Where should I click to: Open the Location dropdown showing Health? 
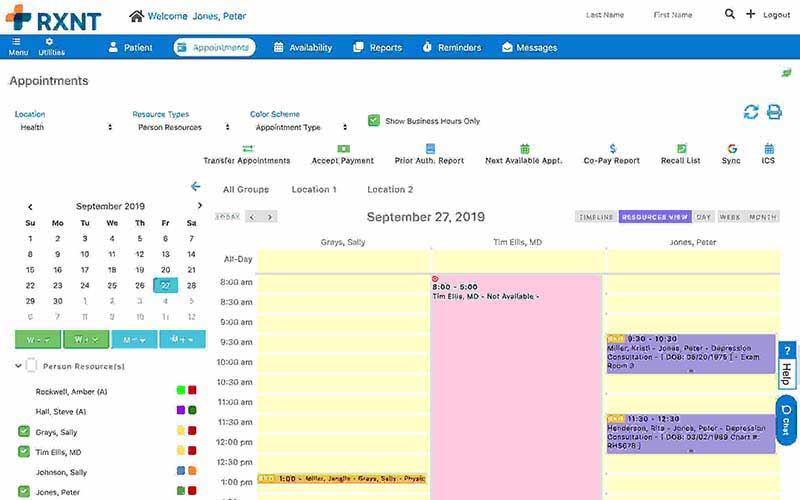pyautogui.click(x=65, y=127)
